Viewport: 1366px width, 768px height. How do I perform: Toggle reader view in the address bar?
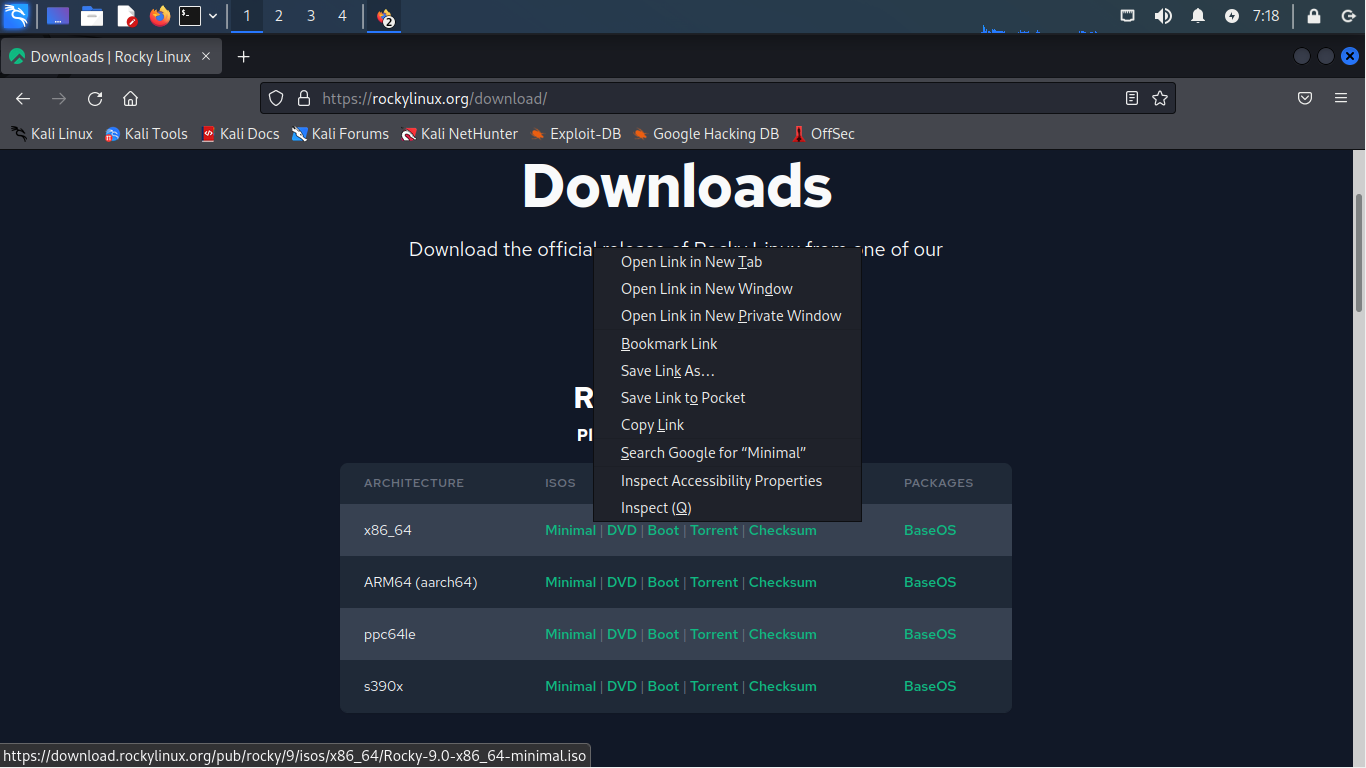(x=1132, y=98)
